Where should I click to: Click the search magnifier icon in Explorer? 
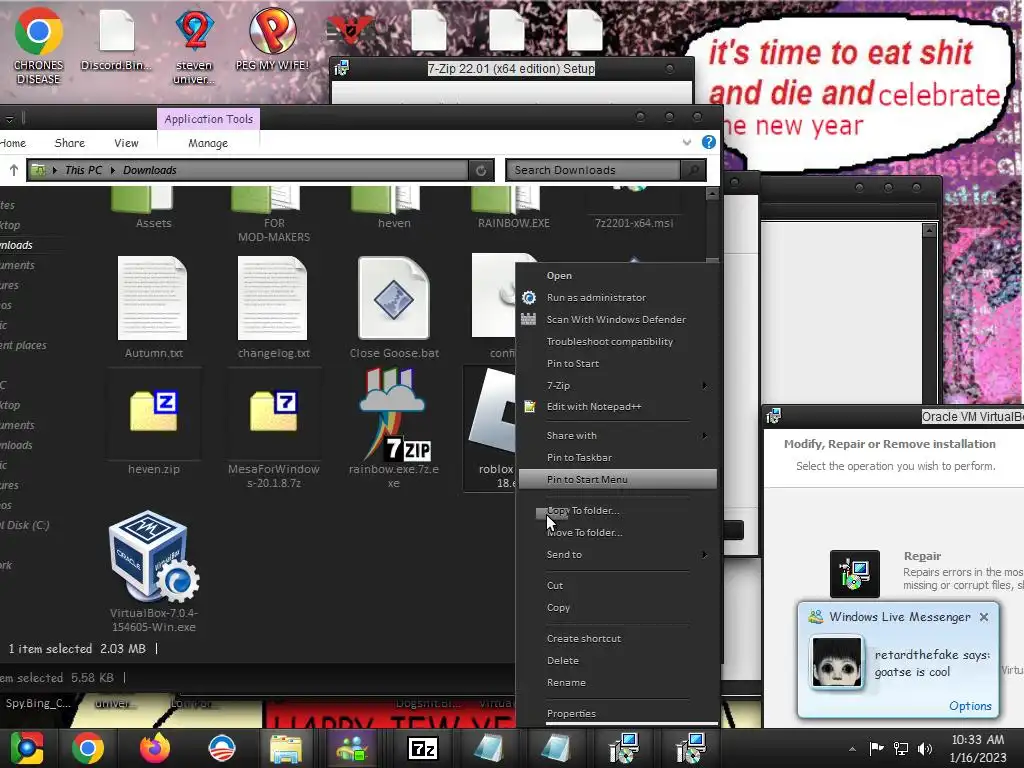coord(694,170)
